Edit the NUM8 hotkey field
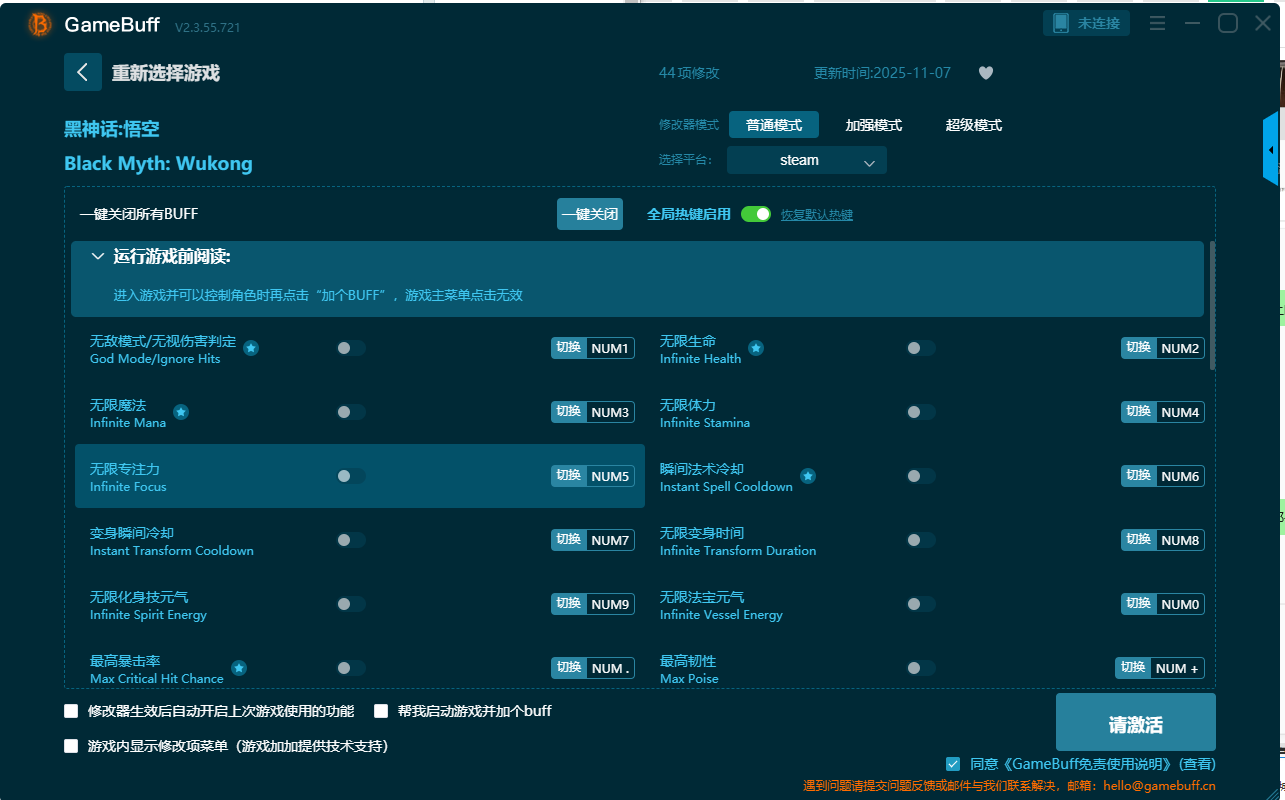The height and width of the screenshot is (800, 1285). (x=1180, y=540)
